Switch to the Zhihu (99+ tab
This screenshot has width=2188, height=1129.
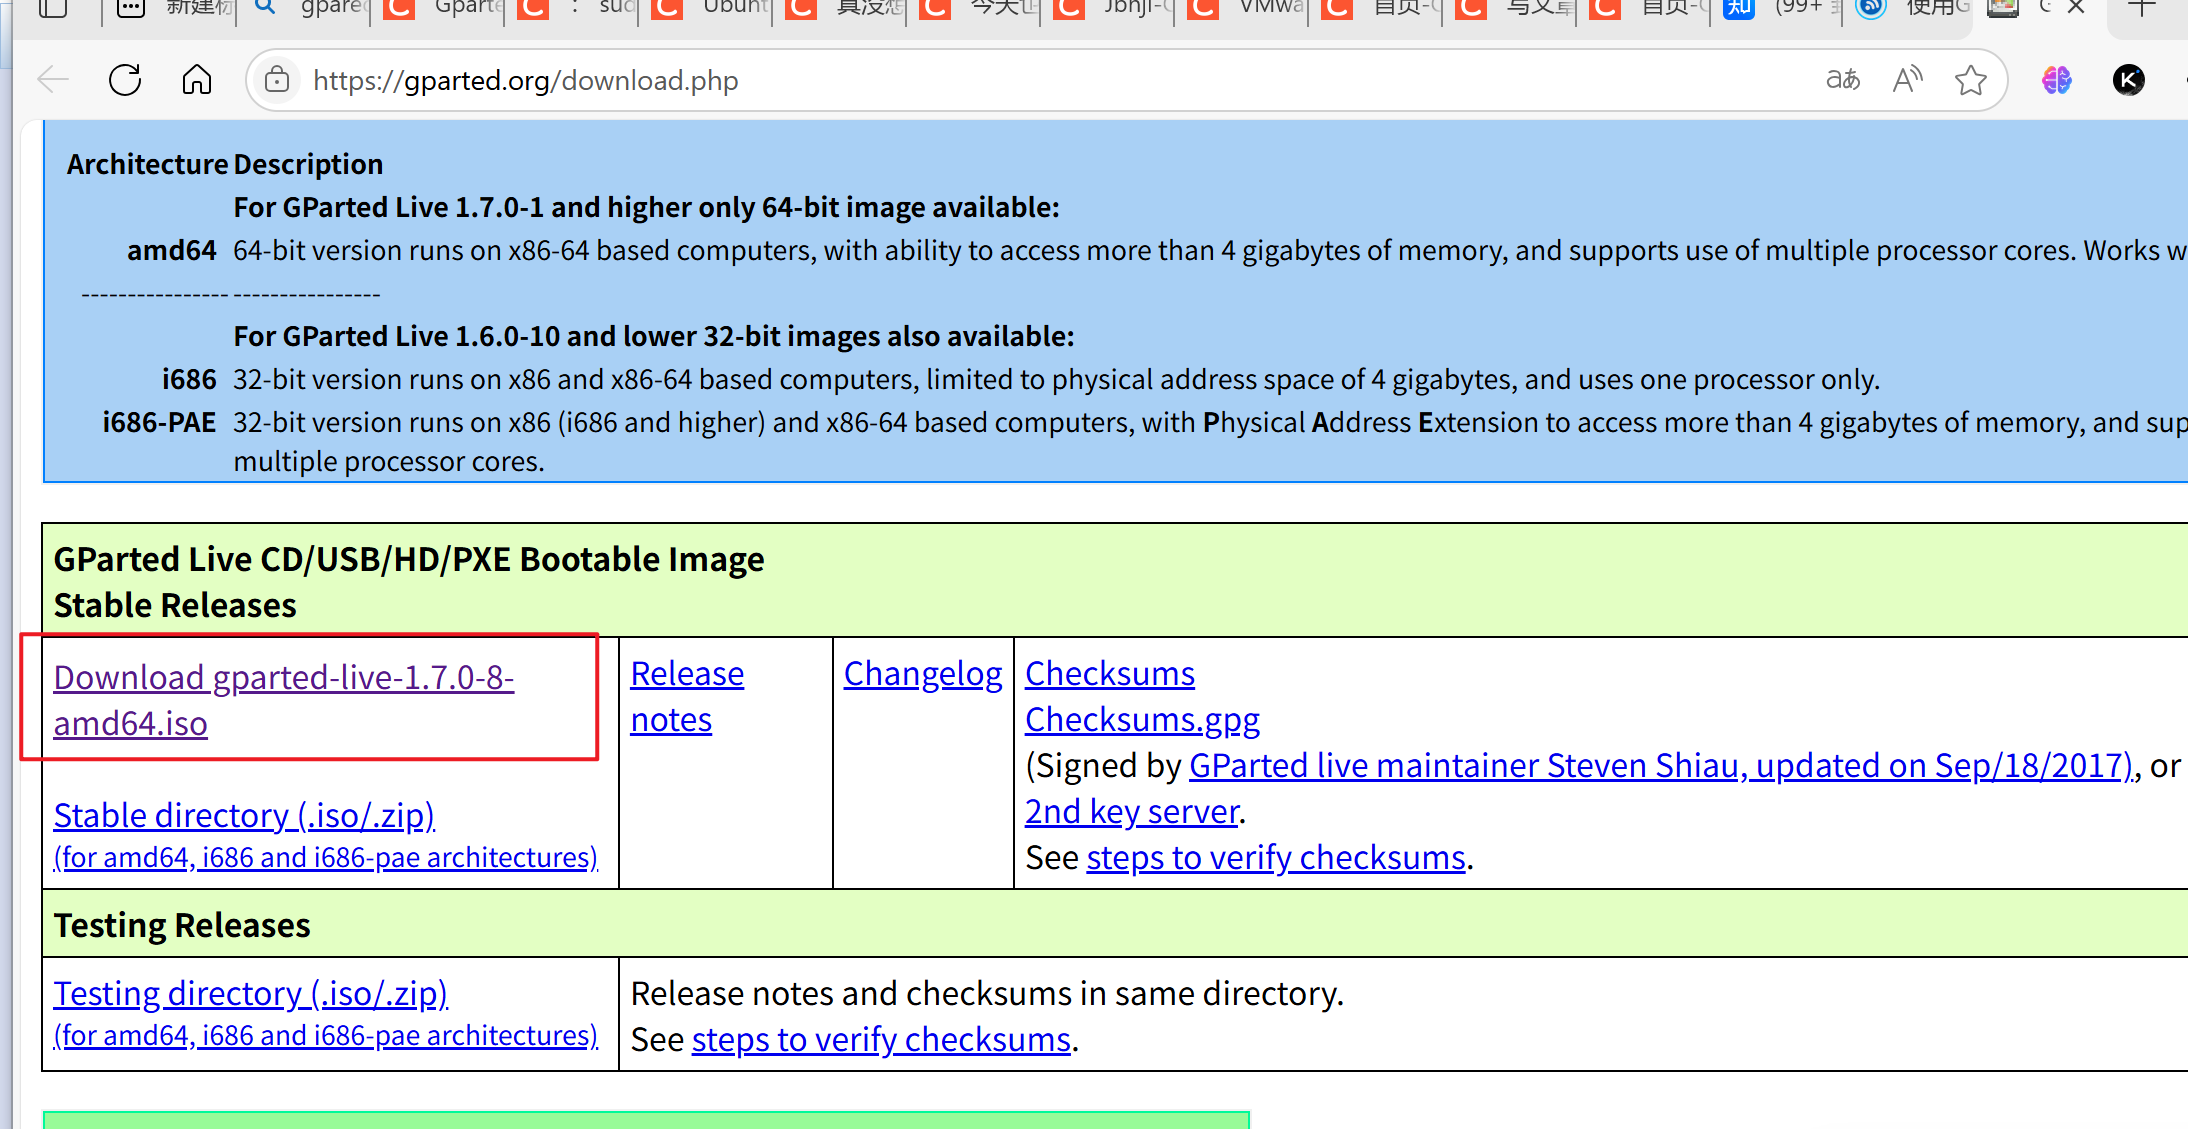[1781, 8]
